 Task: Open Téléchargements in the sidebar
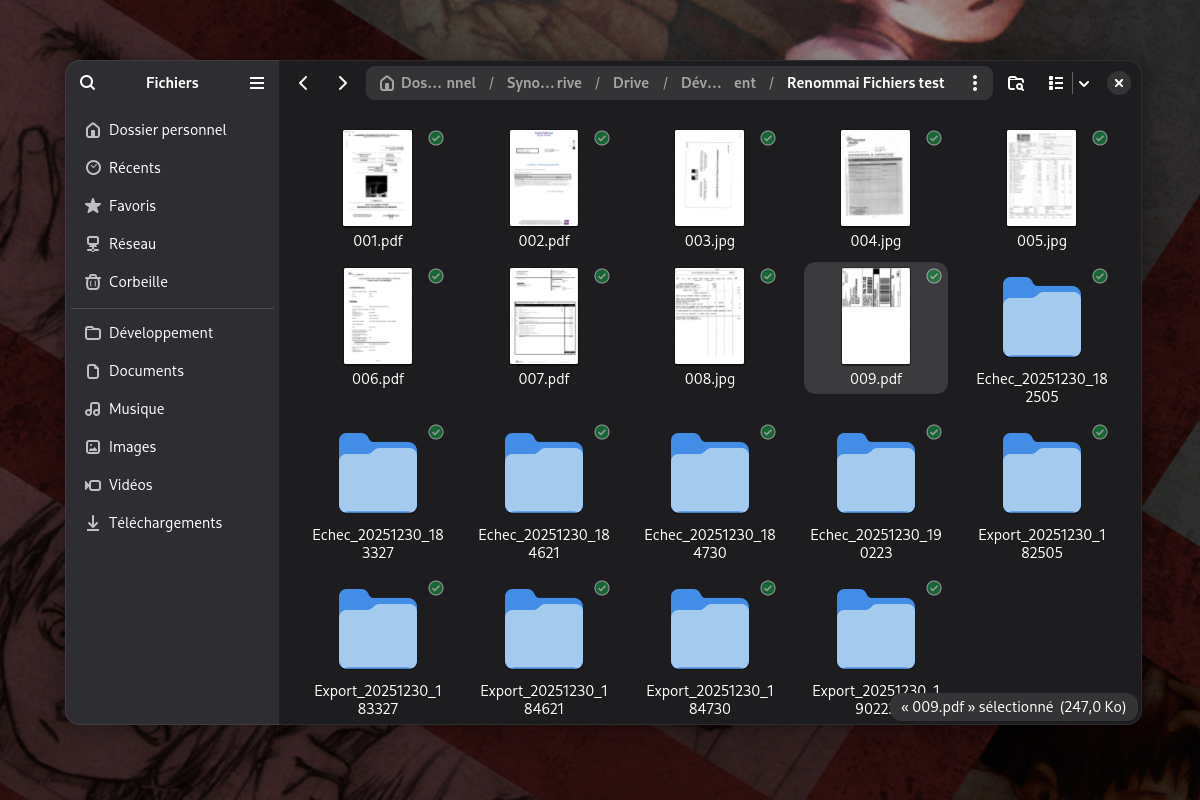click(x=165, y=523)
